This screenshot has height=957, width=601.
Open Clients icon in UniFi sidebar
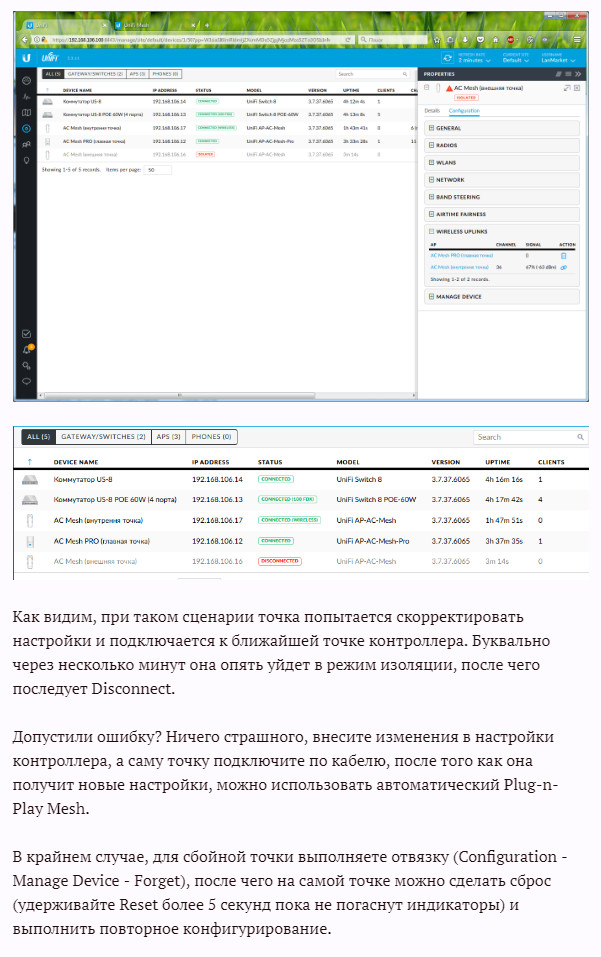pos(26,145)
